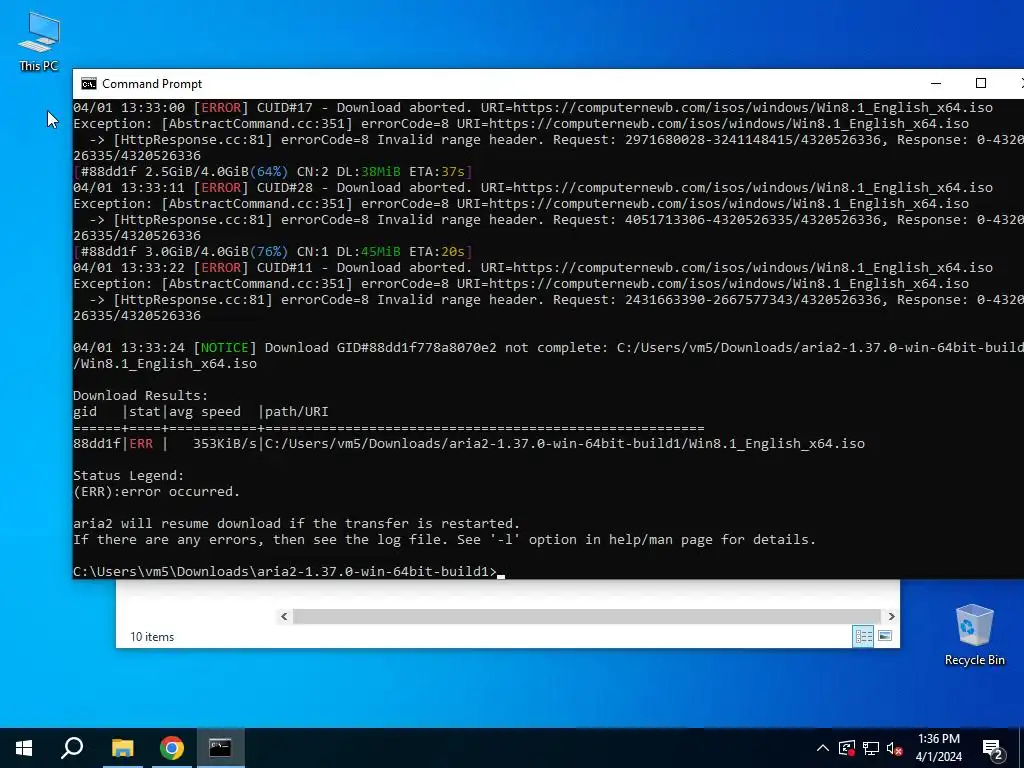
Task: Click the 'gid' results column header
Action: coord(85,412)
